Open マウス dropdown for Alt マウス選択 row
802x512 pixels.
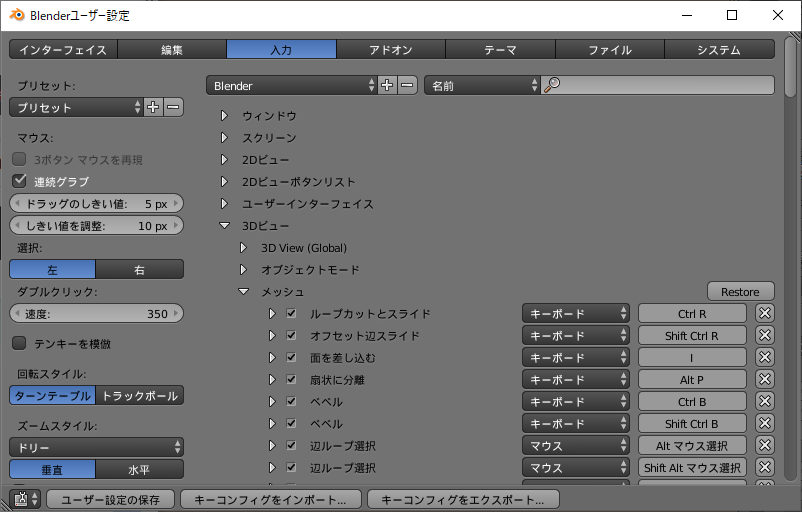575,446
